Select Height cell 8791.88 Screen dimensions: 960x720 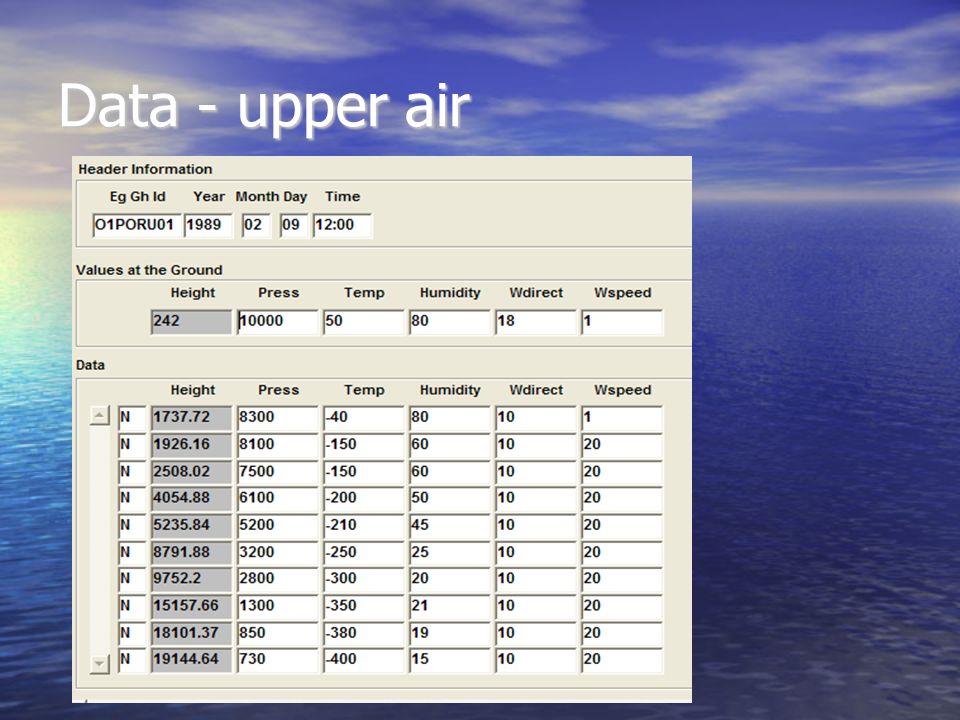(x=191, y=553)
